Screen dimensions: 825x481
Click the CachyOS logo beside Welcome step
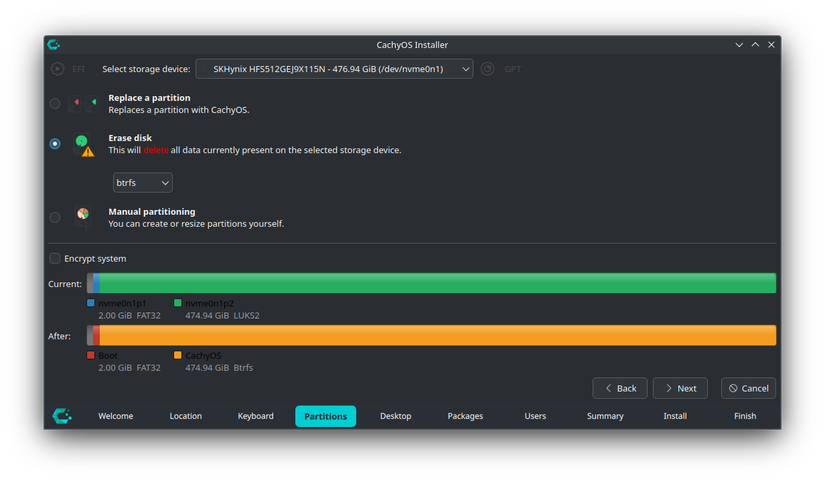pyautogui.click(x=61, y=416)
